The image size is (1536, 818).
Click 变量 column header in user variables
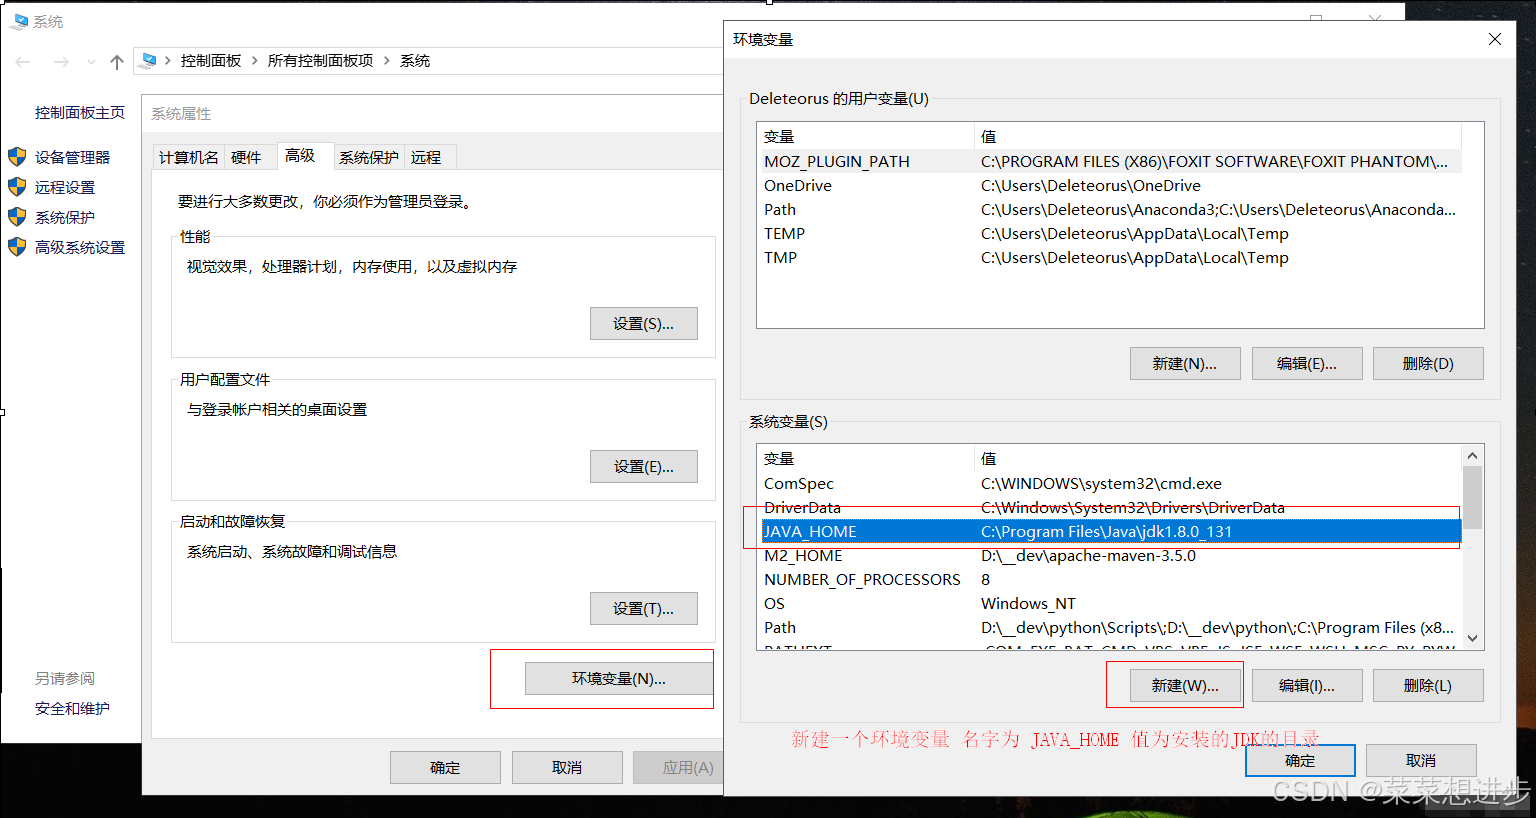pyautogui.click(x=866, y=137)
